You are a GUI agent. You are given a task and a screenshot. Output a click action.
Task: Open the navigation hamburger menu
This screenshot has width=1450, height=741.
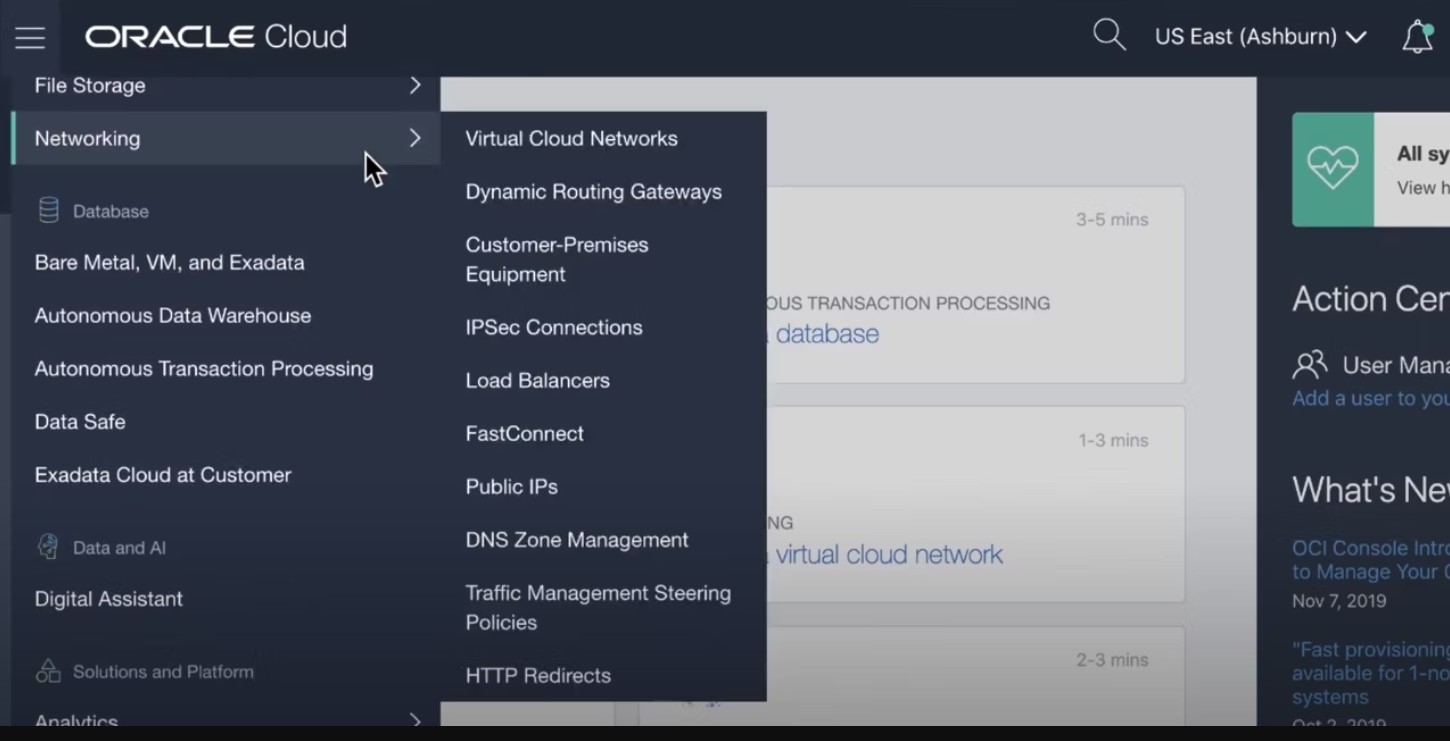[29, 36]
